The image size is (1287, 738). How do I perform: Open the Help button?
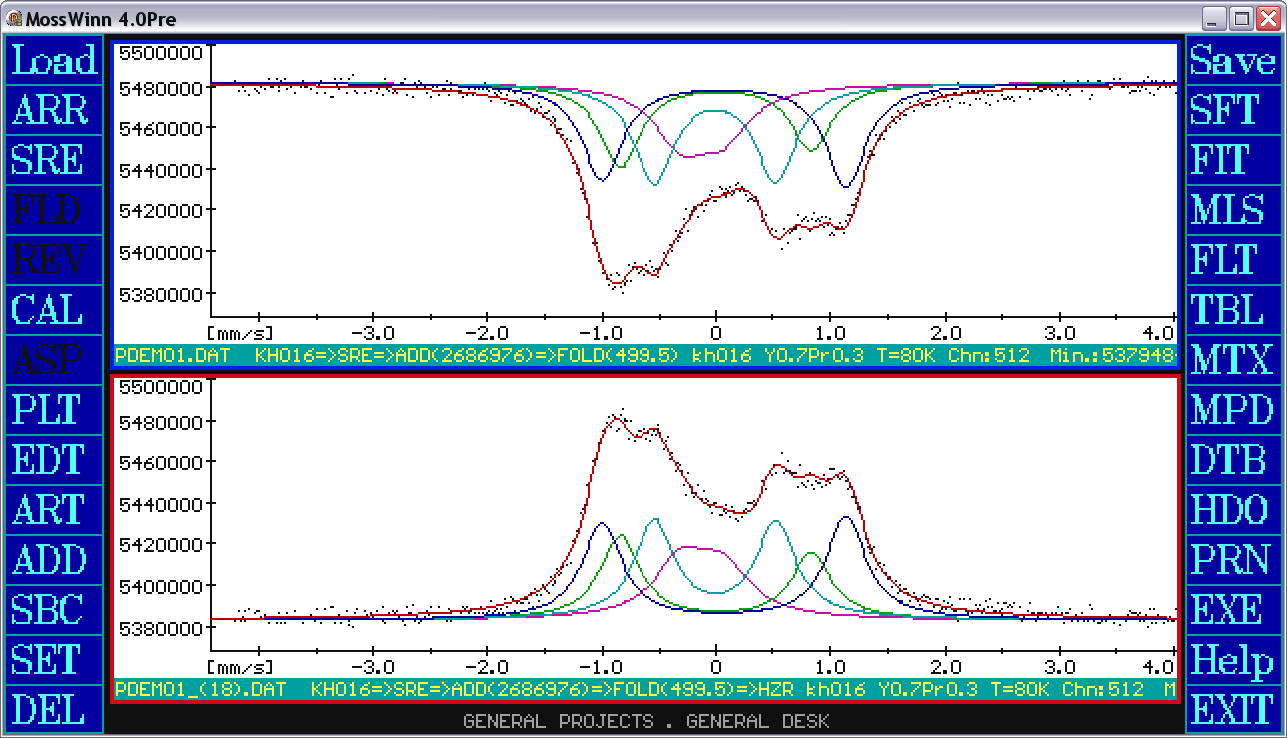1232,660
